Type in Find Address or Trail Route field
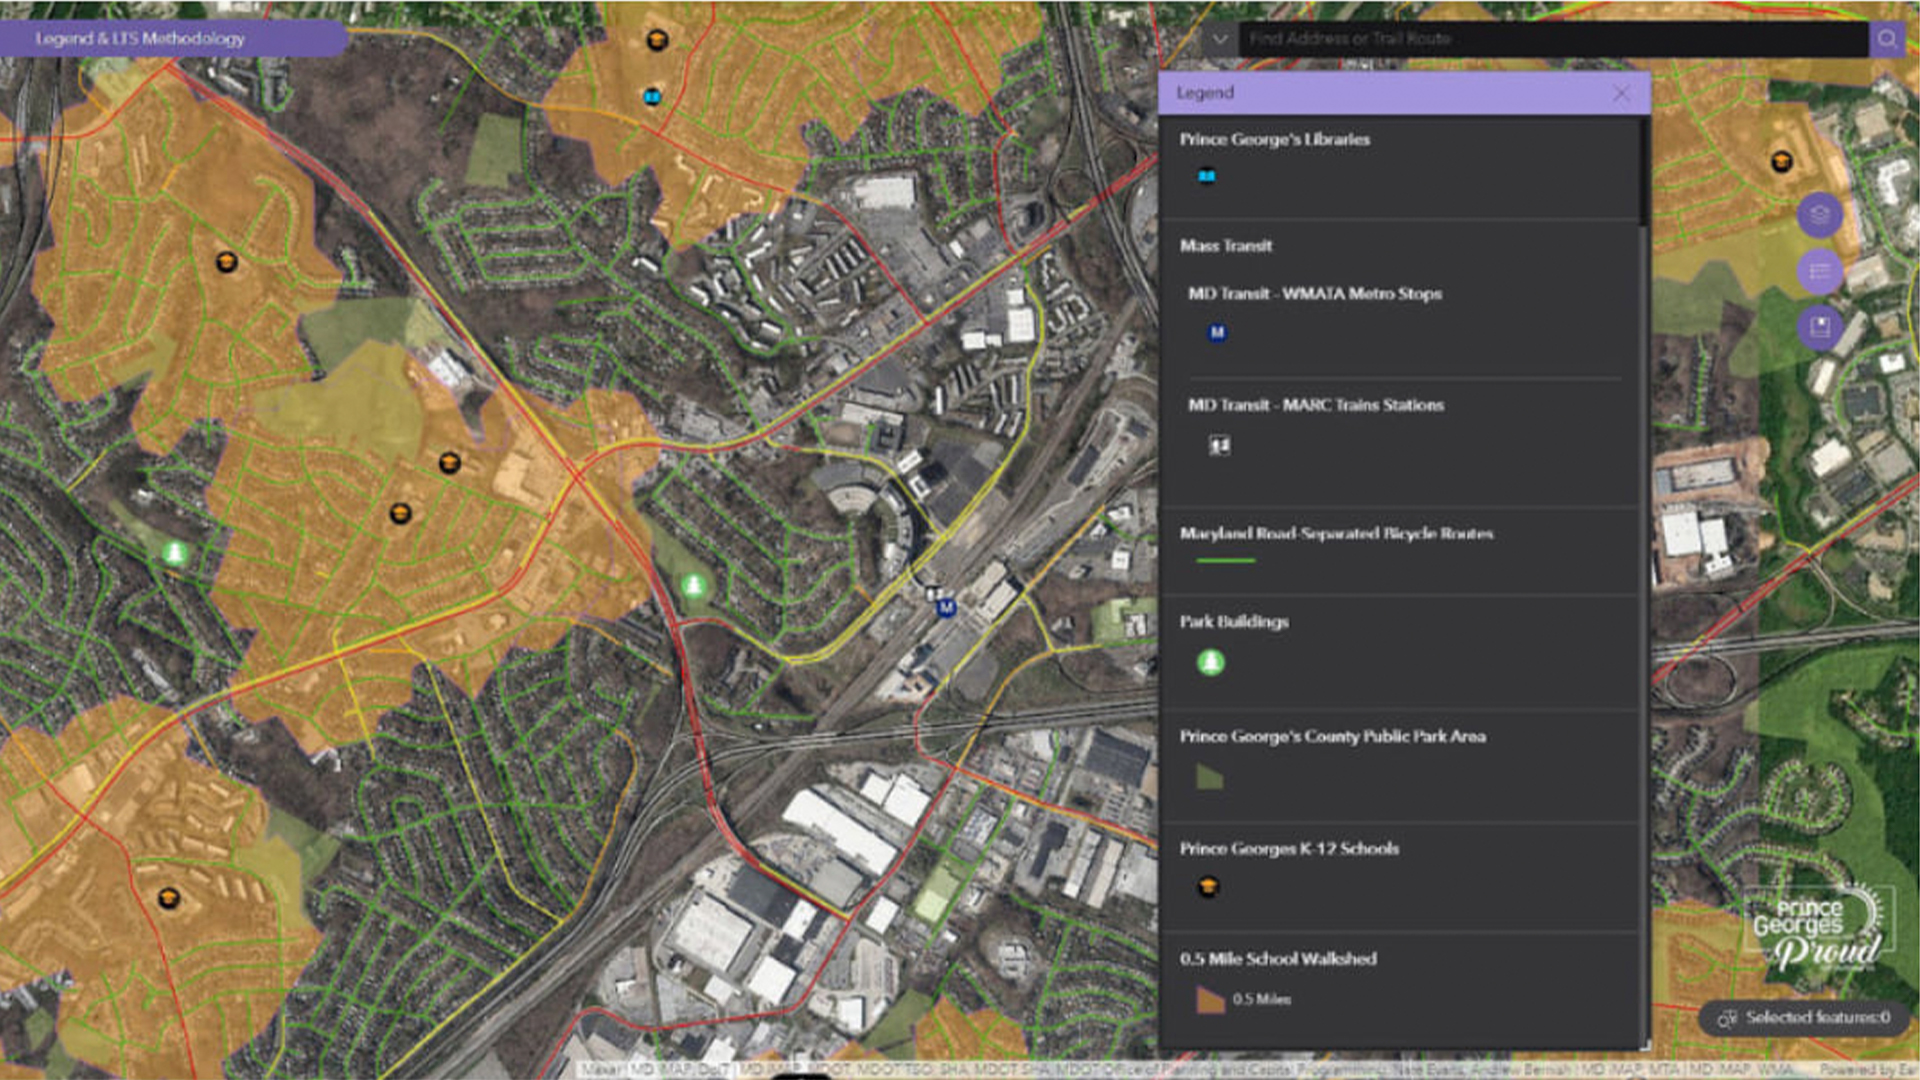 pos(1550,39)
